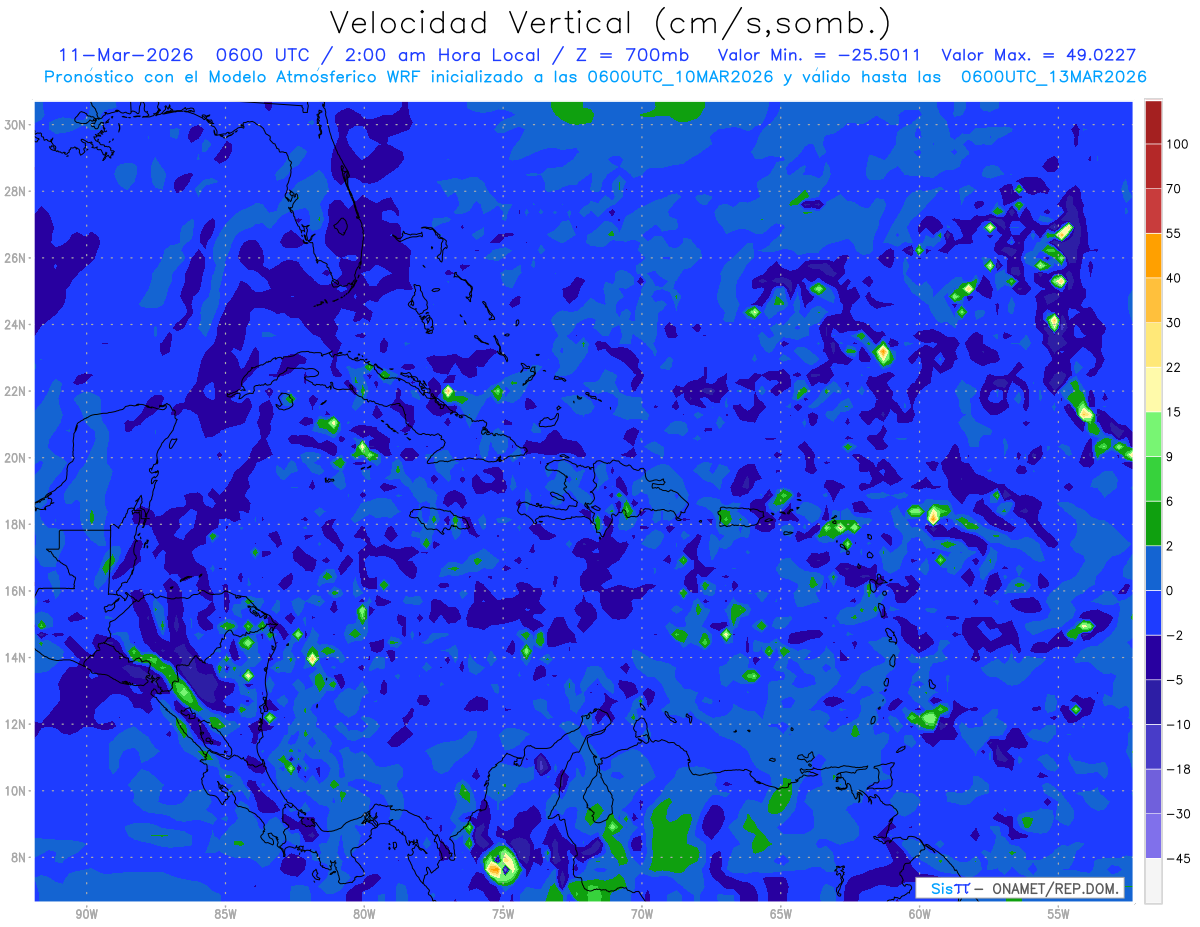Click the lavender color bar segment between -45 and -30
This screenshot has height=927, width=1200.
click(1153, 836)
